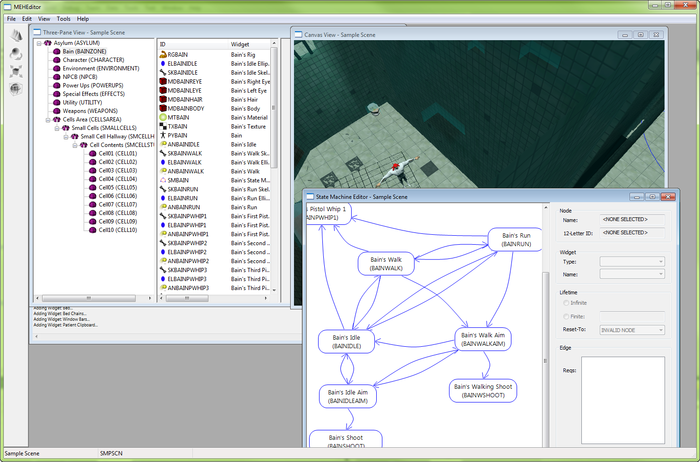Screen dimensions: 700x462
Task: Select Cell10 (CELL10) in the tree
Action: (x=118, y=230)
